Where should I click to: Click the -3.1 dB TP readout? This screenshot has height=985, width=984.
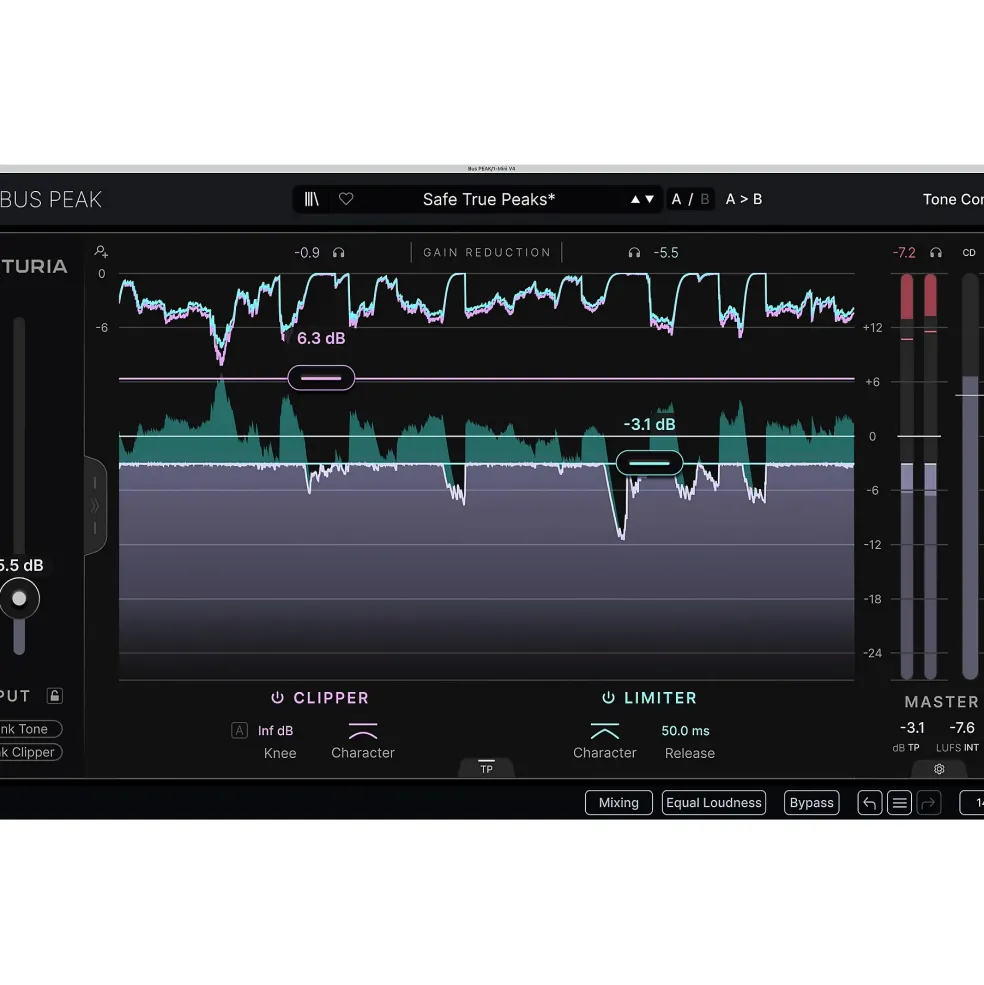click(x=912, y=727)
